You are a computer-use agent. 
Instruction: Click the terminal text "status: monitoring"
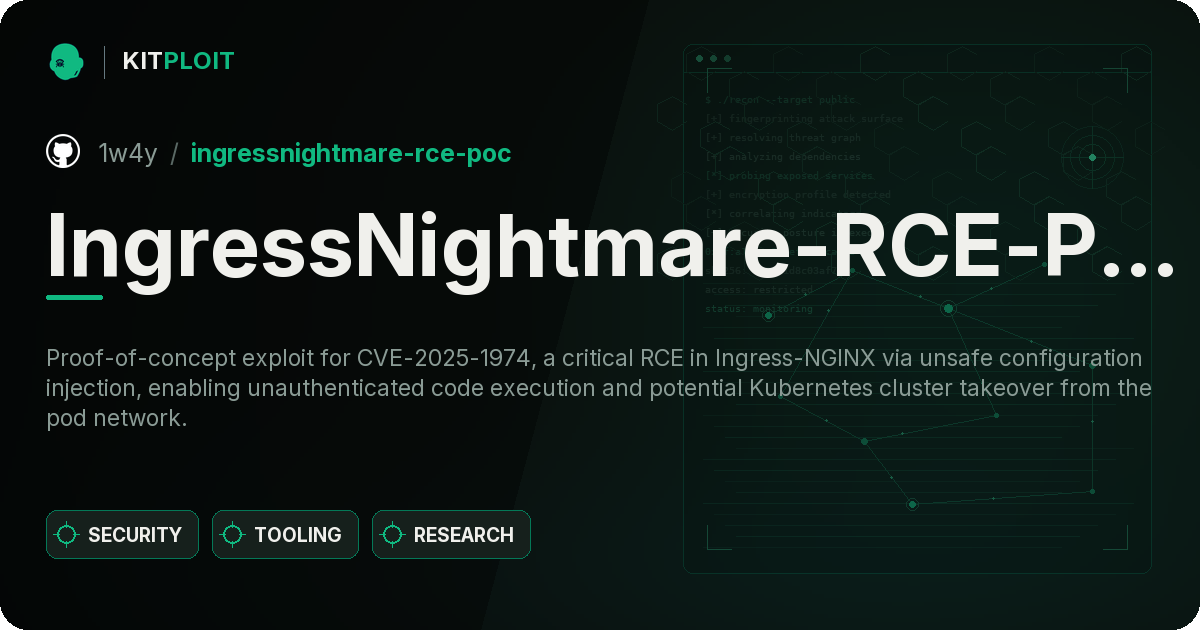(x=759, y=309)
